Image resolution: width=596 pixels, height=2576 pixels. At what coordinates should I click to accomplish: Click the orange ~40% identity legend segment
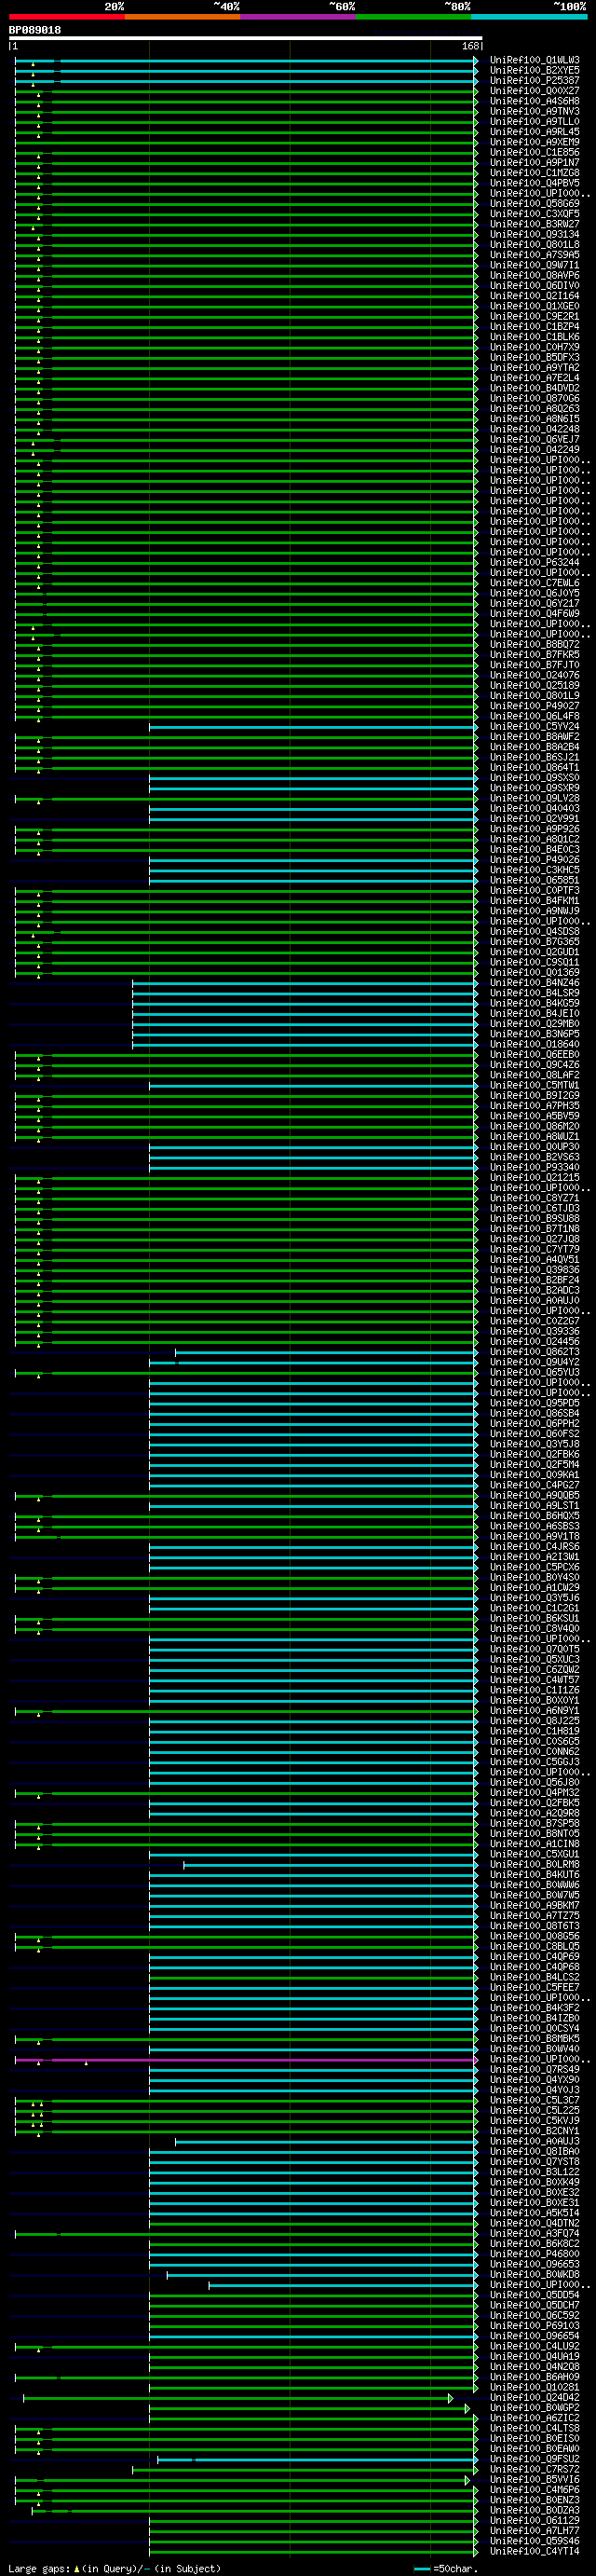pyautogui.click(x=182, y=17)
